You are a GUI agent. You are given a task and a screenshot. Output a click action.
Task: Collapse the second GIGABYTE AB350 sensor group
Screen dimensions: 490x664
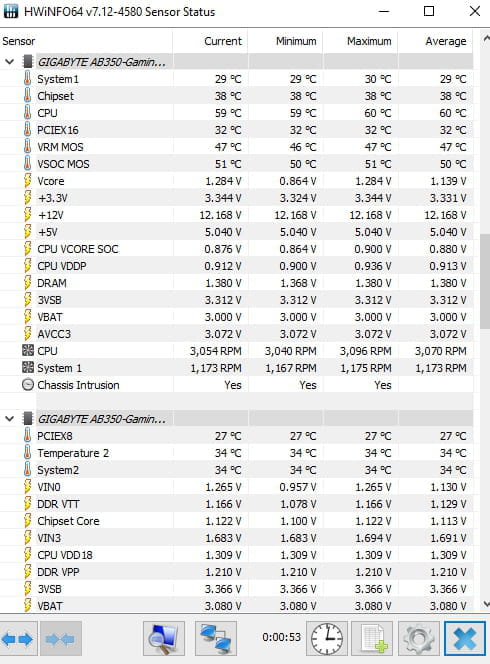point(9,419)
